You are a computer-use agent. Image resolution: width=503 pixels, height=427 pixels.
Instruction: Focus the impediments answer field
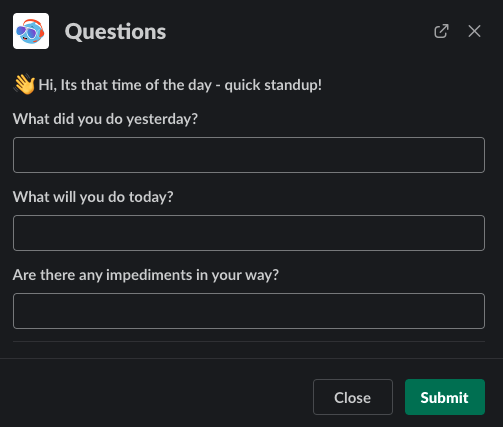click(249, 311)
